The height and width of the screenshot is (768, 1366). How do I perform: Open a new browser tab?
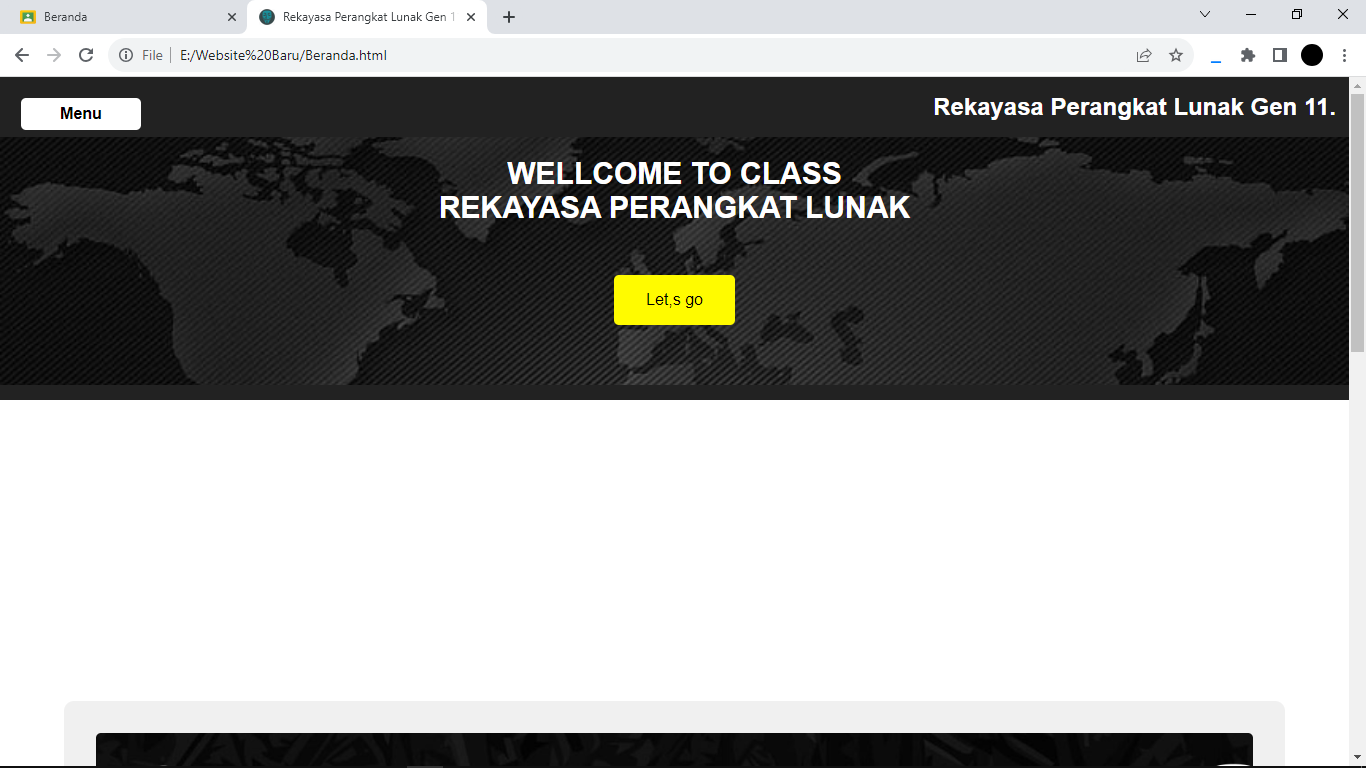click(509, 17)
